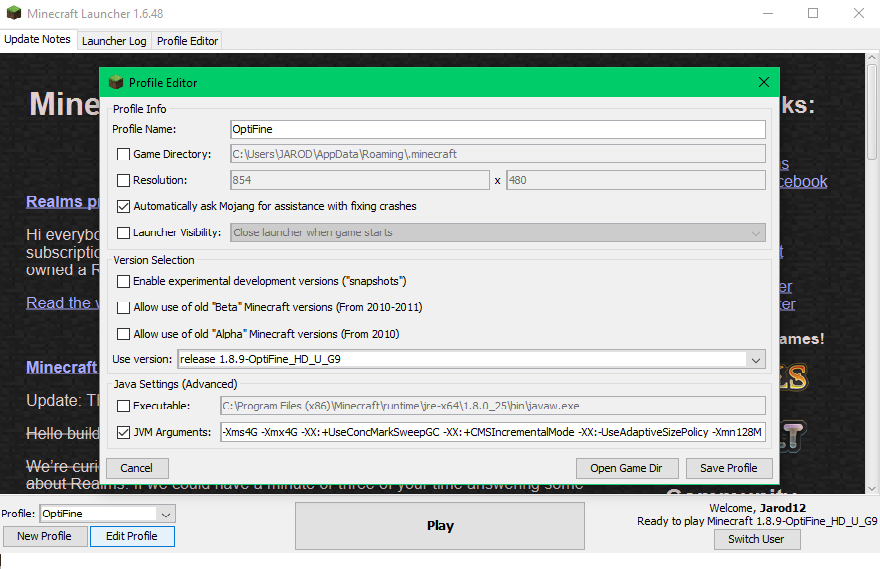Enable the Resolution checkbox

coord(123,180)
